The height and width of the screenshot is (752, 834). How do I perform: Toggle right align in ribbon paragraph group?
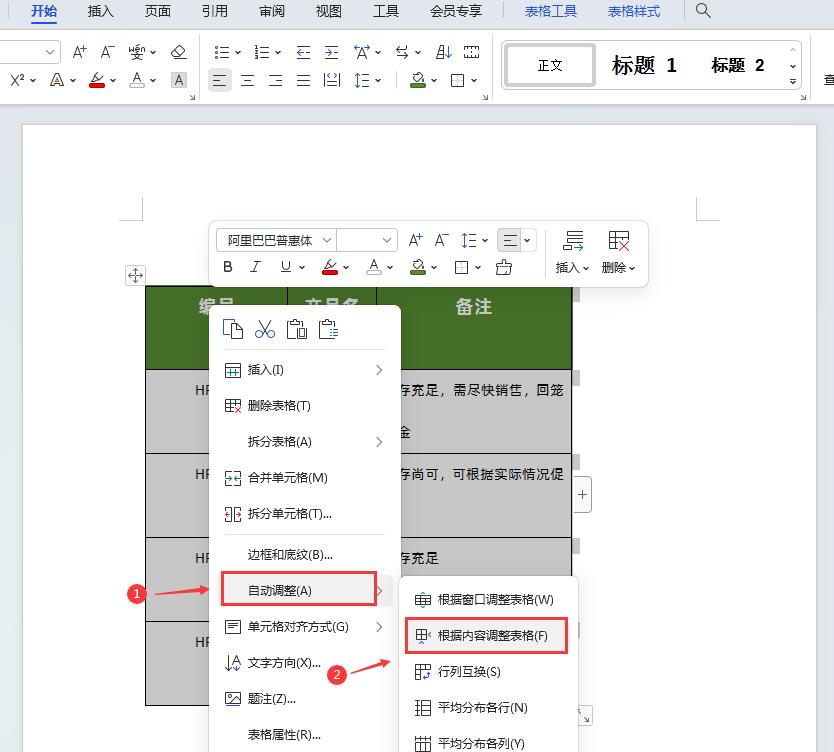pyautogui.click(x=276, y=80)
